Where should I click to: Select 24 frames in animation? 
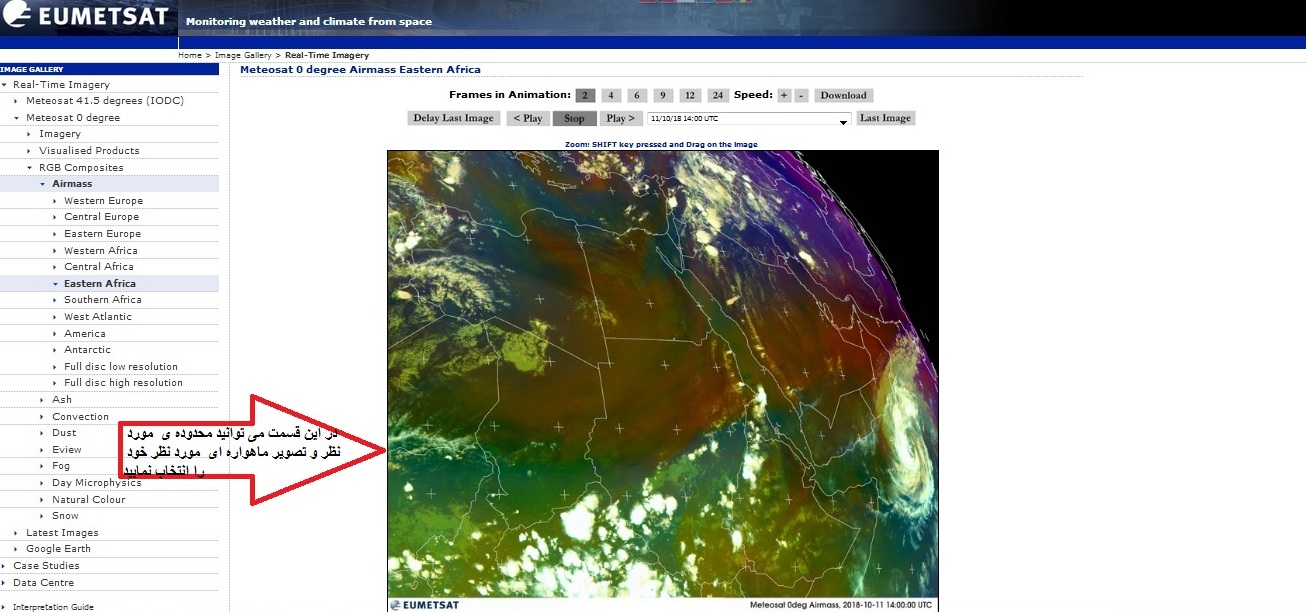(718, 96)
